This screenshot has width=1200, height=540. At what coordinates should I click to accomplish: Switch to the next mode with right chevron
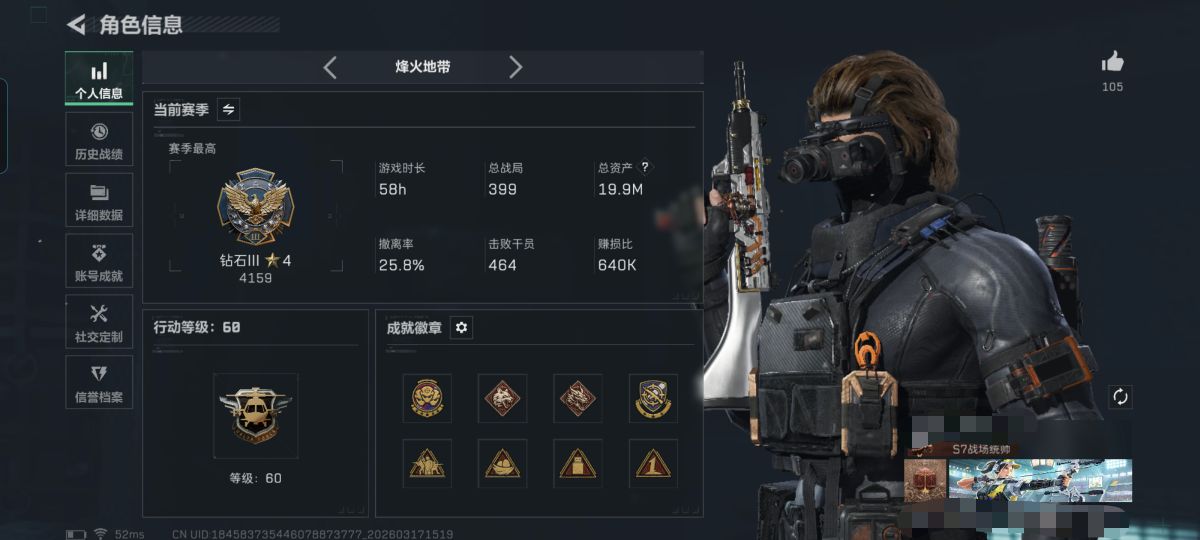[515, 68]
